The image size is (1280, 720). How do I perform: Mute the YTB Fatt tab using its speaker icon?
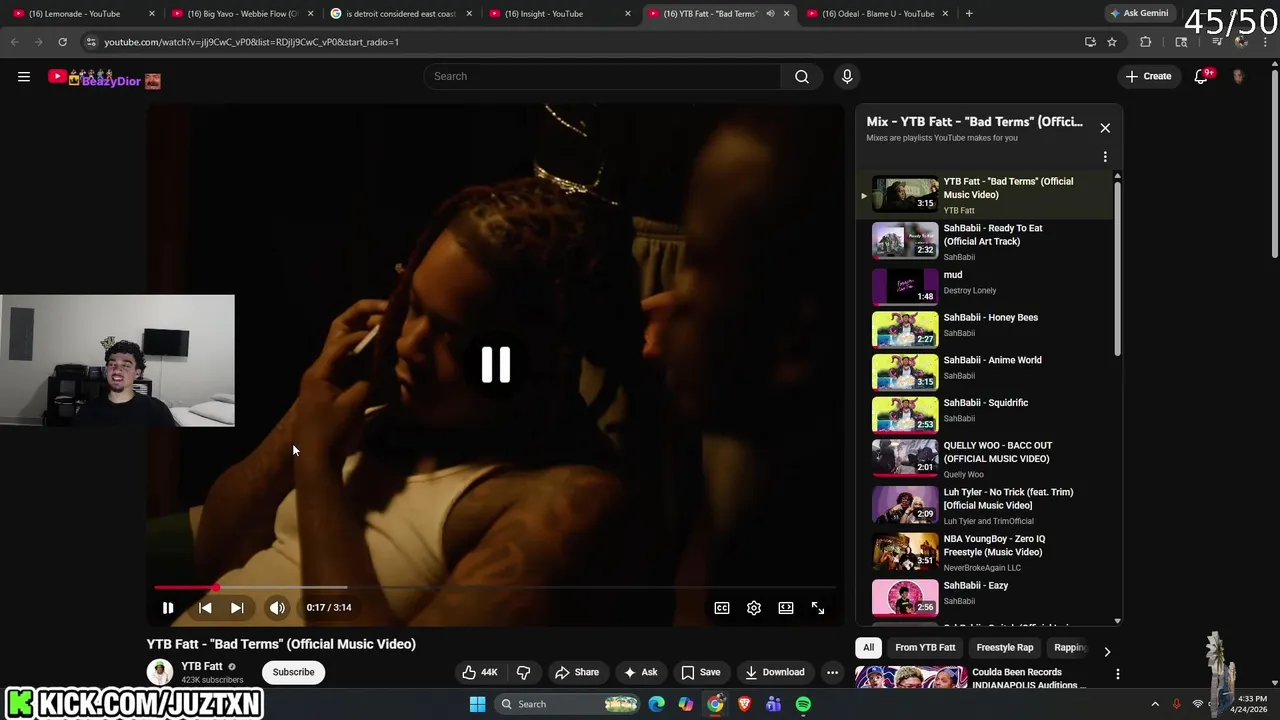(770, 14)
